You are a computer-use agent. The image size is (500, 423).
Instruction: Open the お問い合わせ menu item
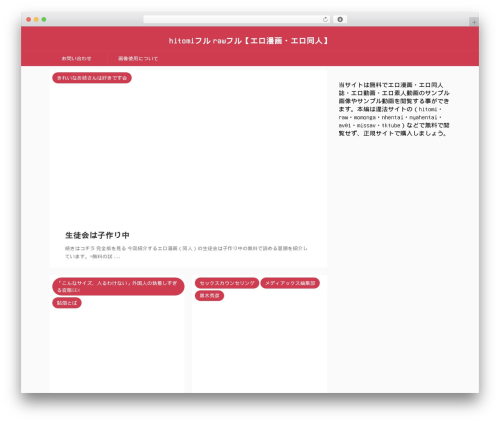click(76, 59)
